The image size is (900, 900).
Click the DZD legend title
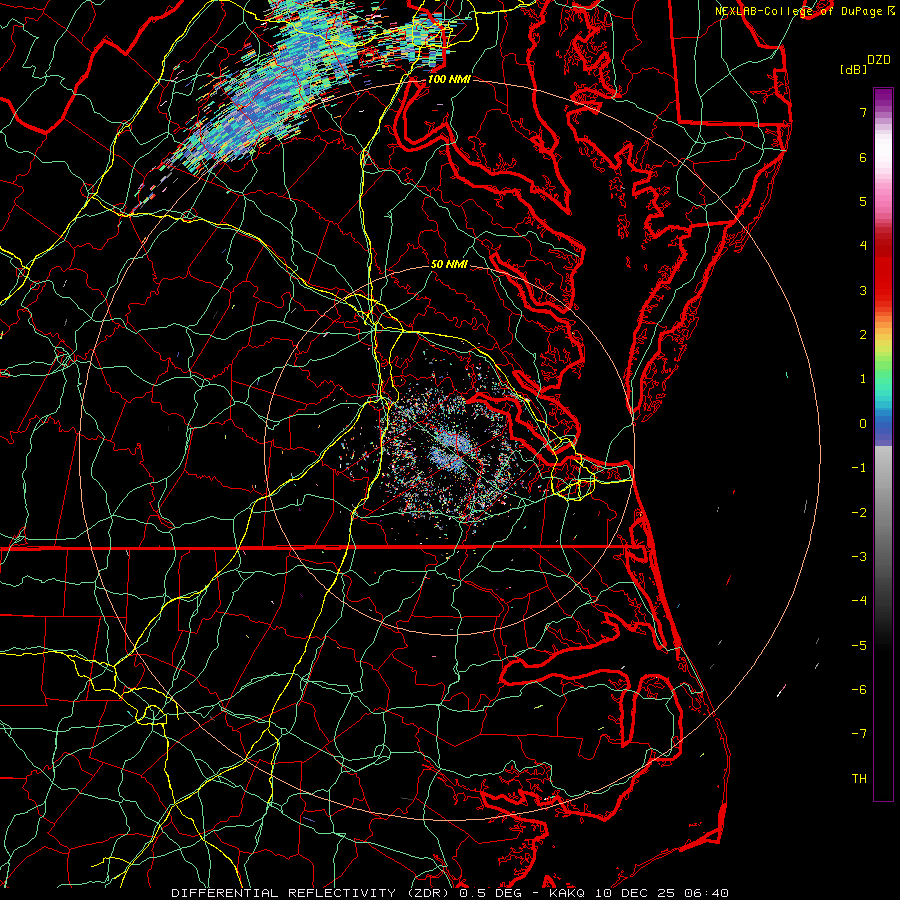tap(879, 60)
